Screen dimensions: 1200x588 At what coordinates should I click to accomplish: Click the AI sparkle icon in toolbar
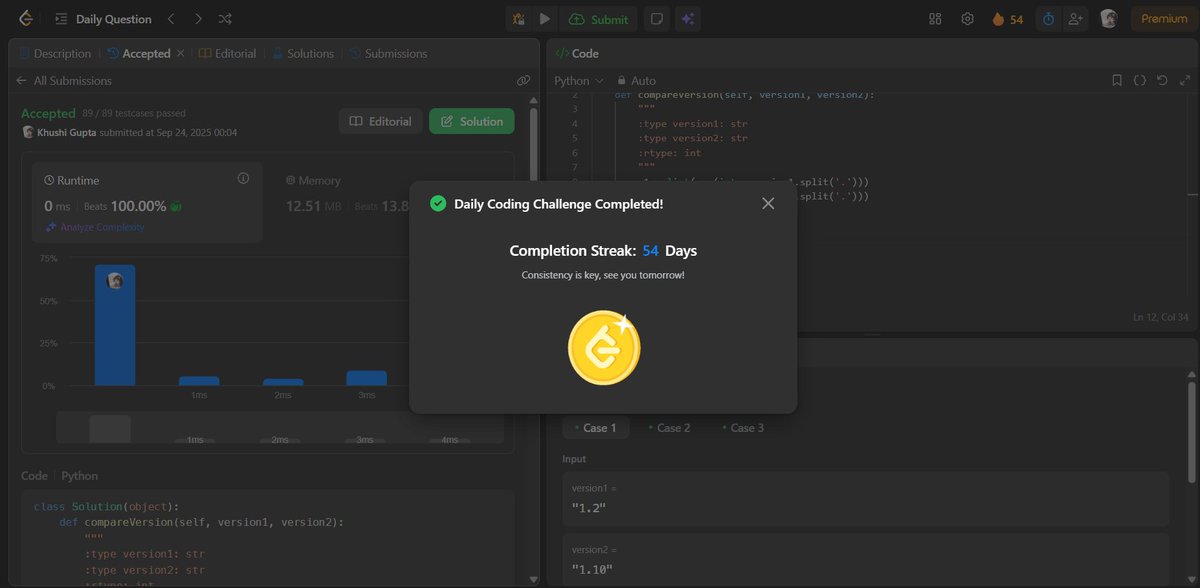687,19
